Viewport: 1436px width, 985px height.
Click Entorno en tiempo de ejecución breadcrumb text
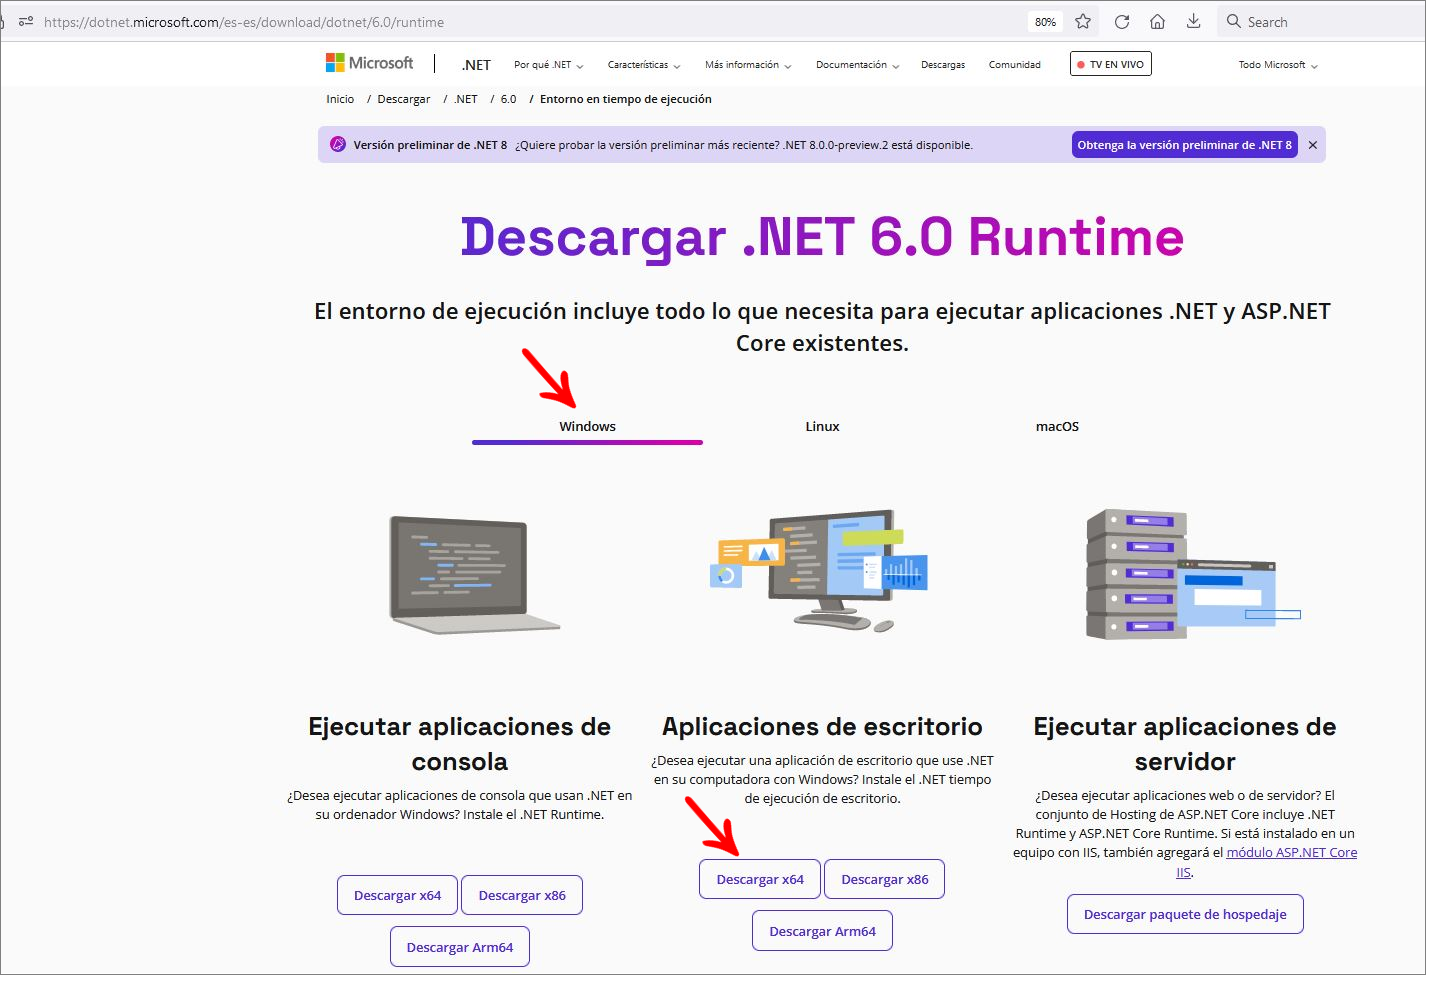626,99
